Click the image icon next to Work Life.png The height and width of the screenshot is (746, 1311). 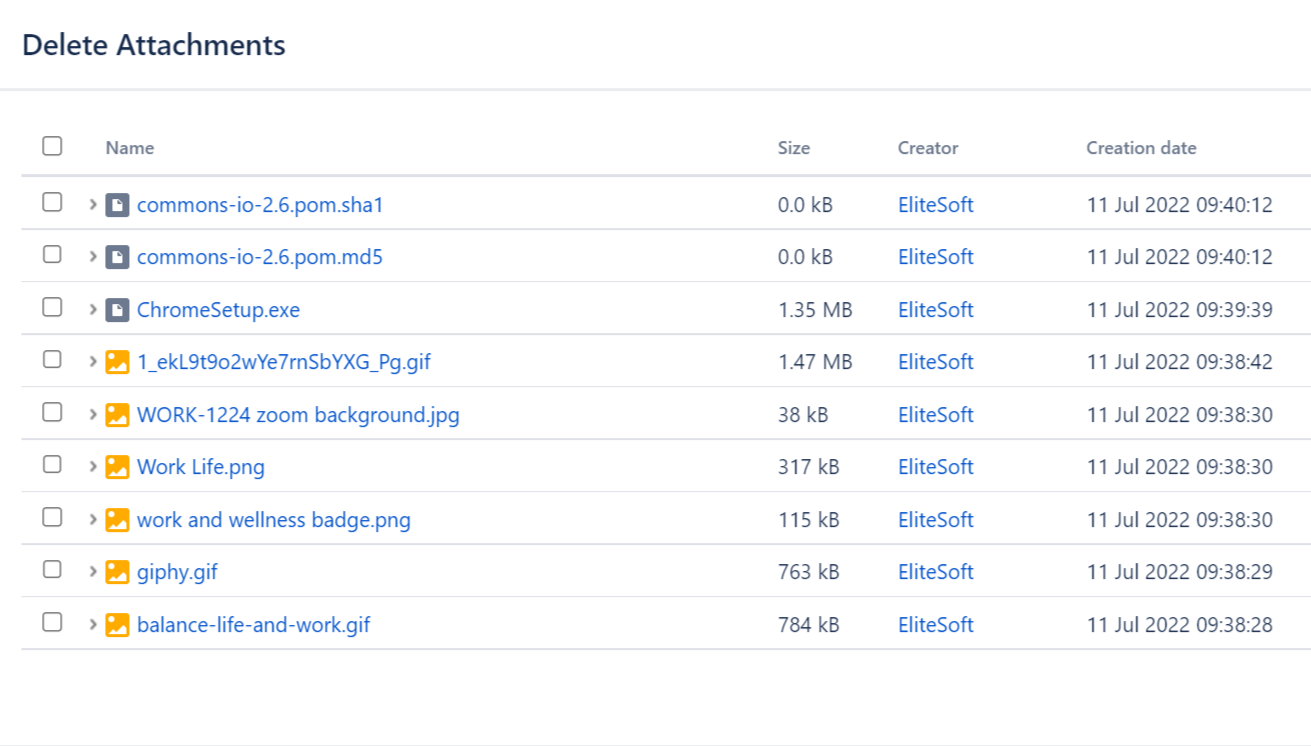(117, 467)
